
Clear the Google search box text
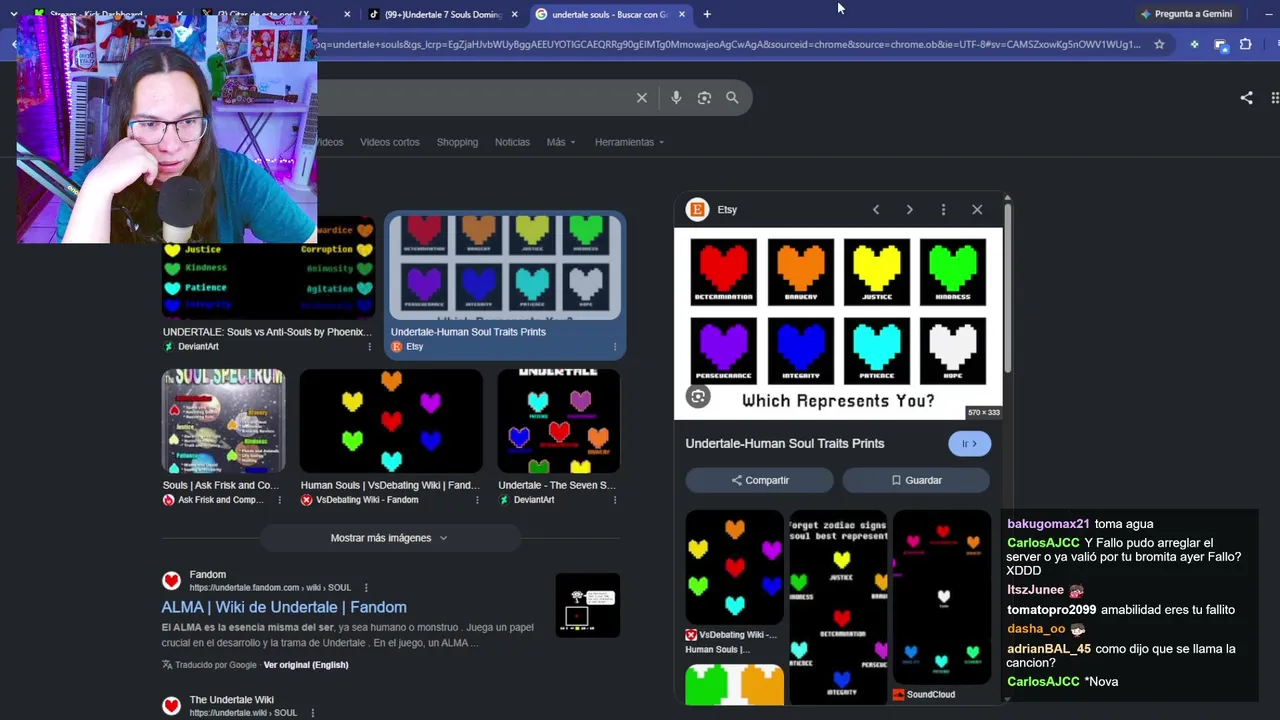[x=642, y=98]
